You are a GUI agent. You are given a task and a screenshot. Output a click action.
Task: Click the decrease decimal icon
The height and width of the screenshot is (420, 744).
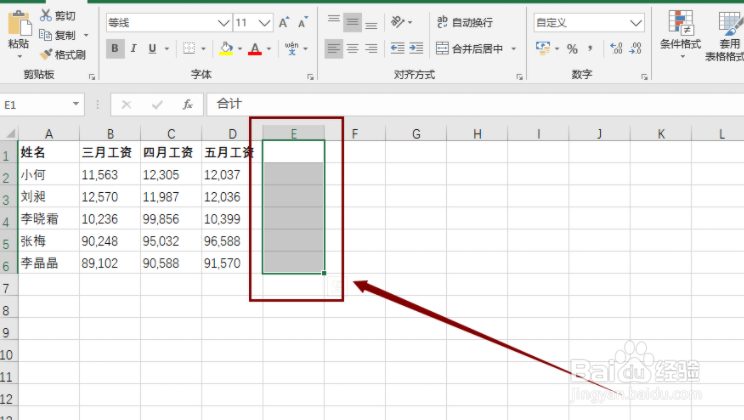point(635,48)
